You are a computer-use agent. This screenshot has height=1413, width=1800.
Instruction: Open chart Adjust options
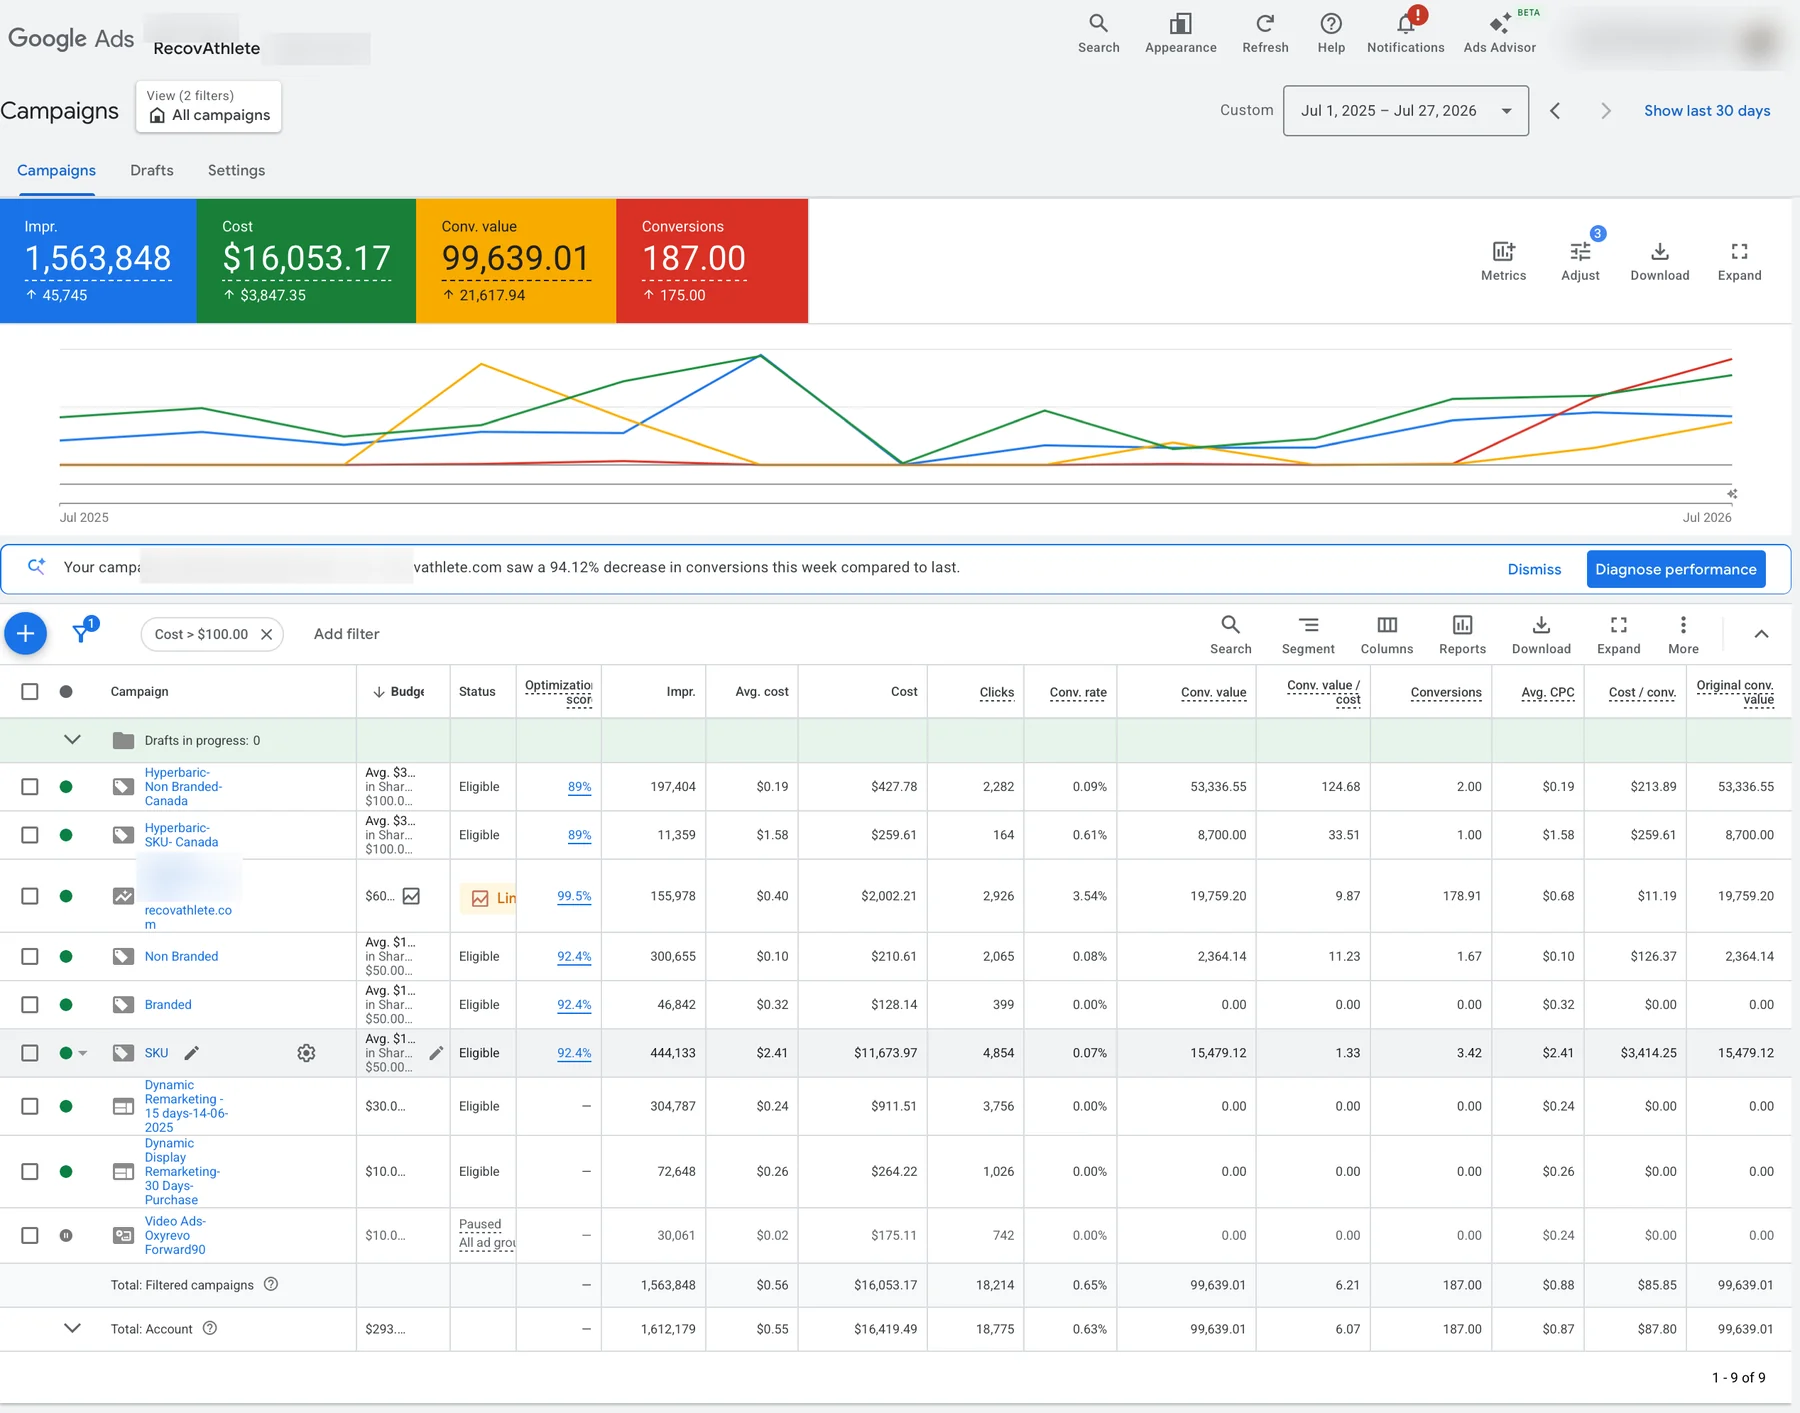click(x=1580, y=261)
